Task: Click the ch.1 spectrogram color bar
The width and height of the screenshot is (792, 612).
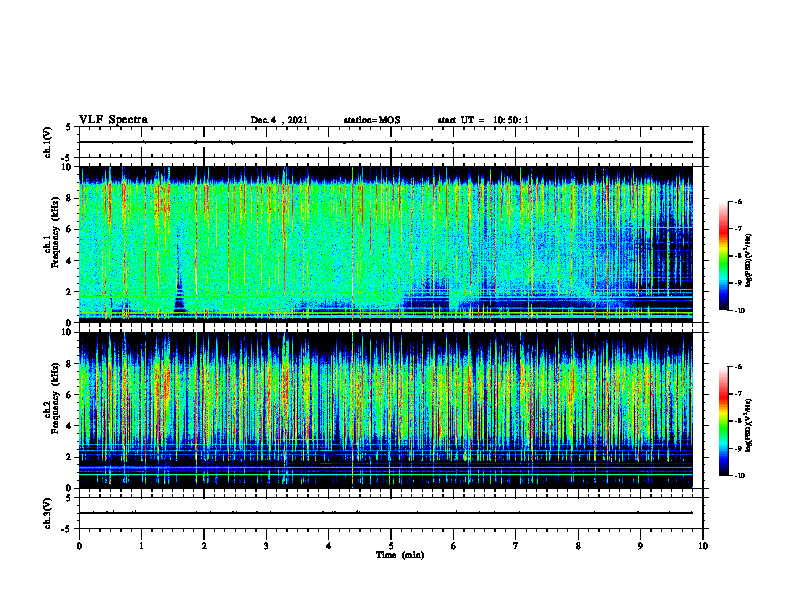Action: [x=723, y=256]
